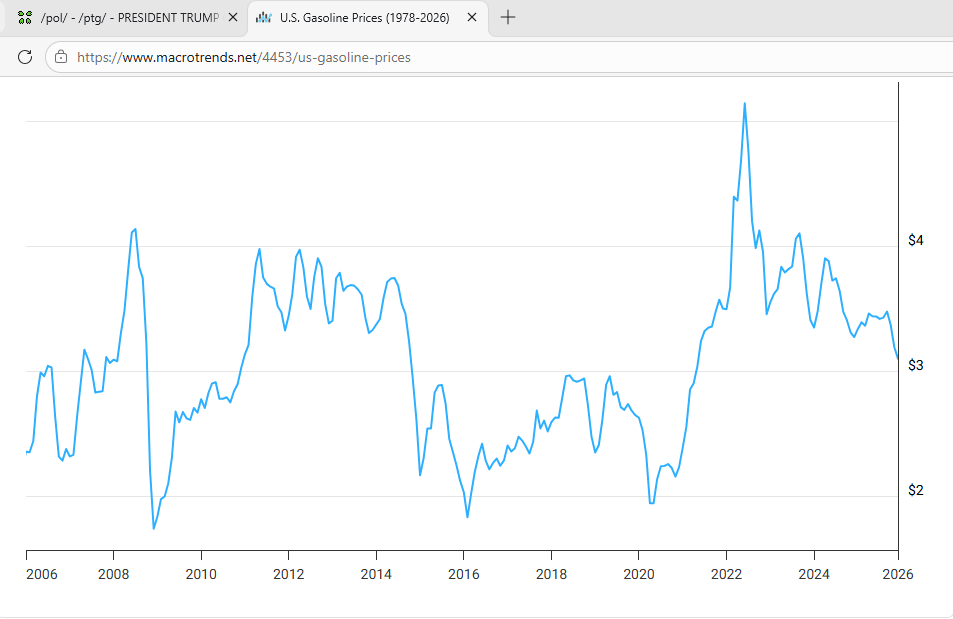Click the /pol/ tab clover favicon
The width and height of the screenshot is (953, 619).
[25, 18]
